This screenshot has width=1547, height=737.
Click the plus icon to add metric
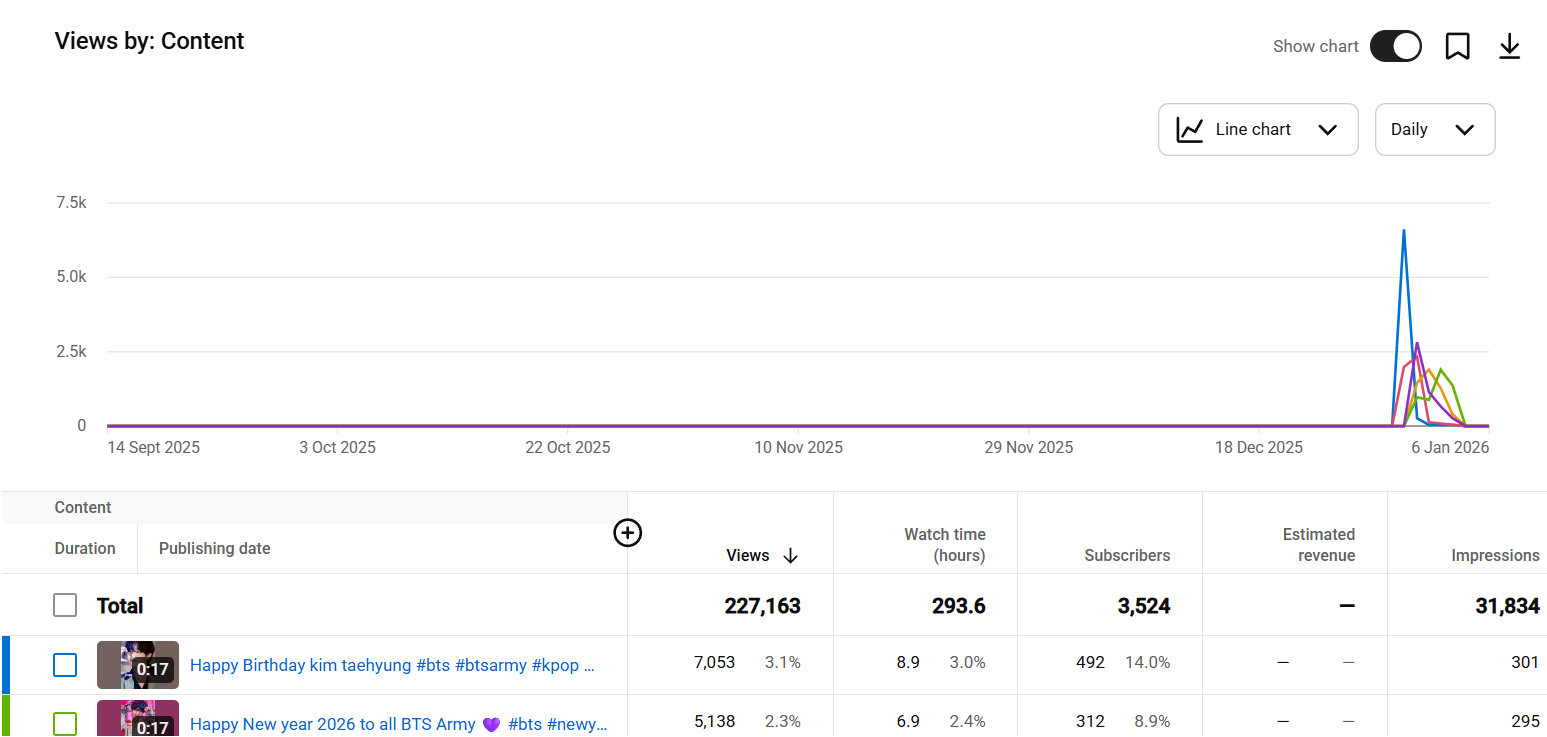(627, 533)
